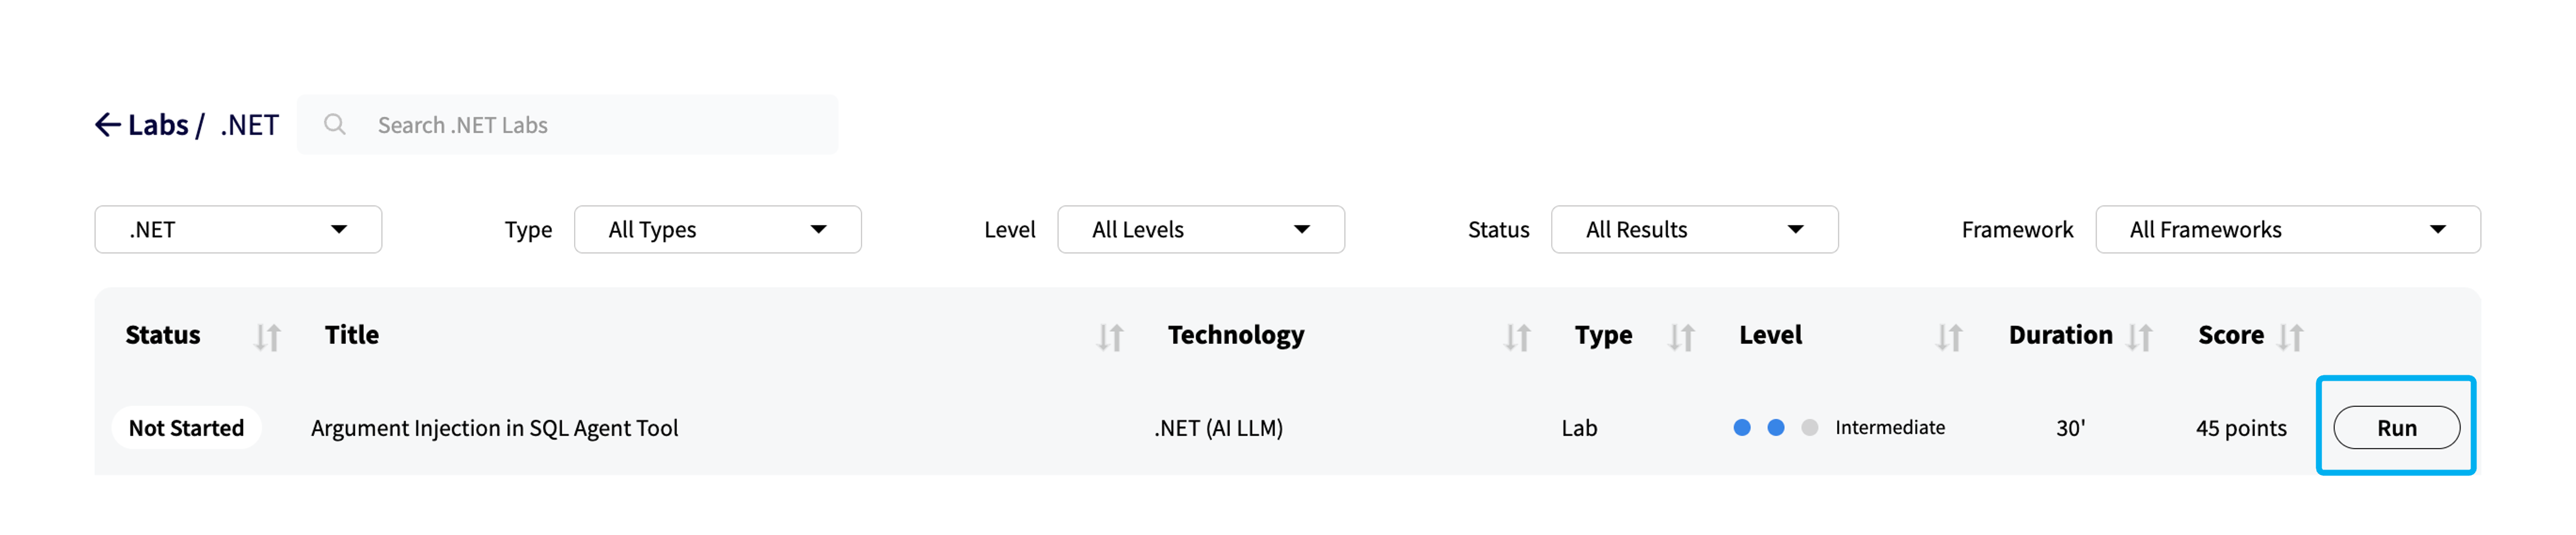Sort by Duration column arrows
This screenshot has width=2576, height=535.
click(x=2139, y=337)
